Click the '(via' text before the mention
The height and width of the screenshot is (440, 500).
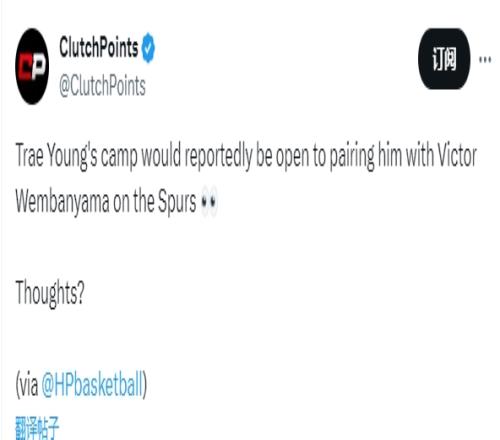coord(27,384)
